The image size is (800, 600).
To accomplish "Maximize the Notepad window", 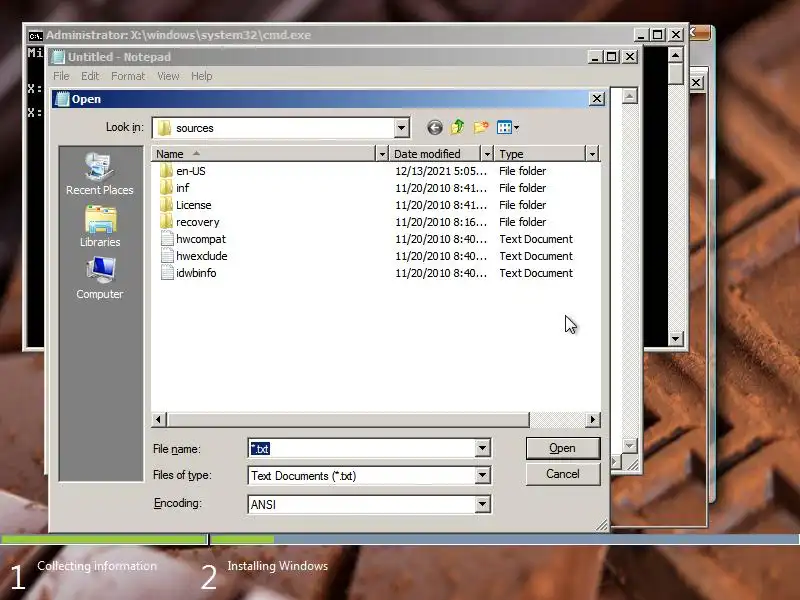I will [611, 57].
